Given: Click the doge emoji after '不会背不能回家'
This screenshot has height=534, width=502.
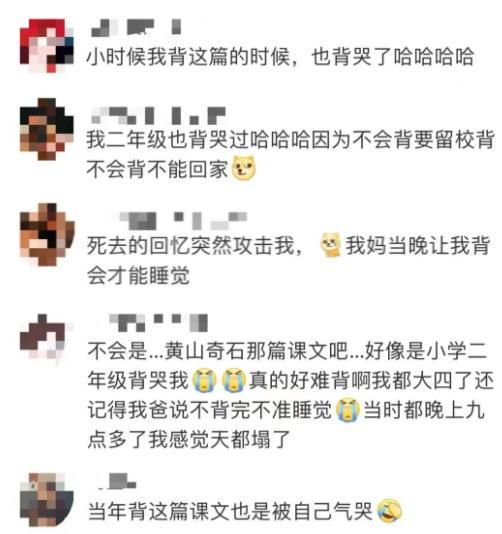Looking at the screenshot, I should (x=244, y=168).
